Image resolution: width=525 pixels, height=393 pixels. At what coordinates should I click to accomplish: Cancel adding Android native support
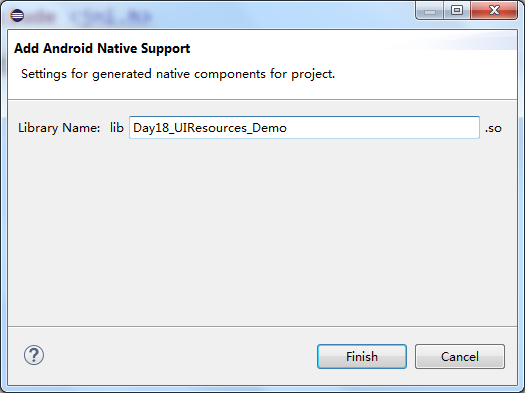coord(460,357)
